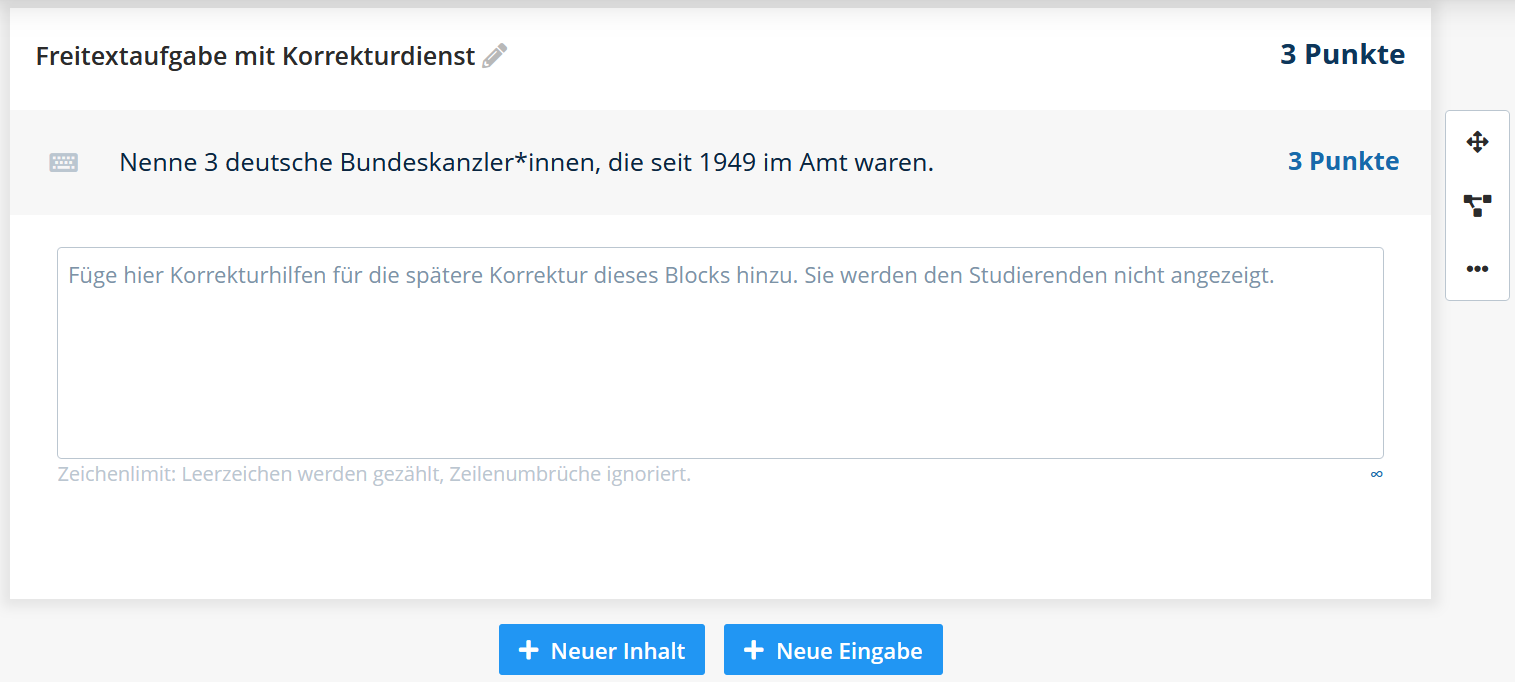This screenshot has width=1515, height=682.
Task: Add a new content block with Neuer Inhalt
Action: coord(602,650)
